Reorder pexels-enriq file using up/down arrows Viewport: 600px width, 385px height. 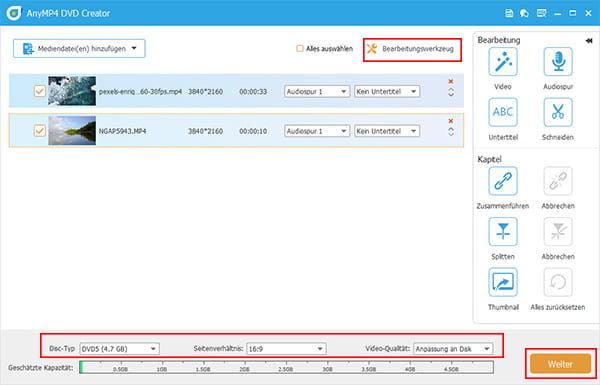(451, 92)
